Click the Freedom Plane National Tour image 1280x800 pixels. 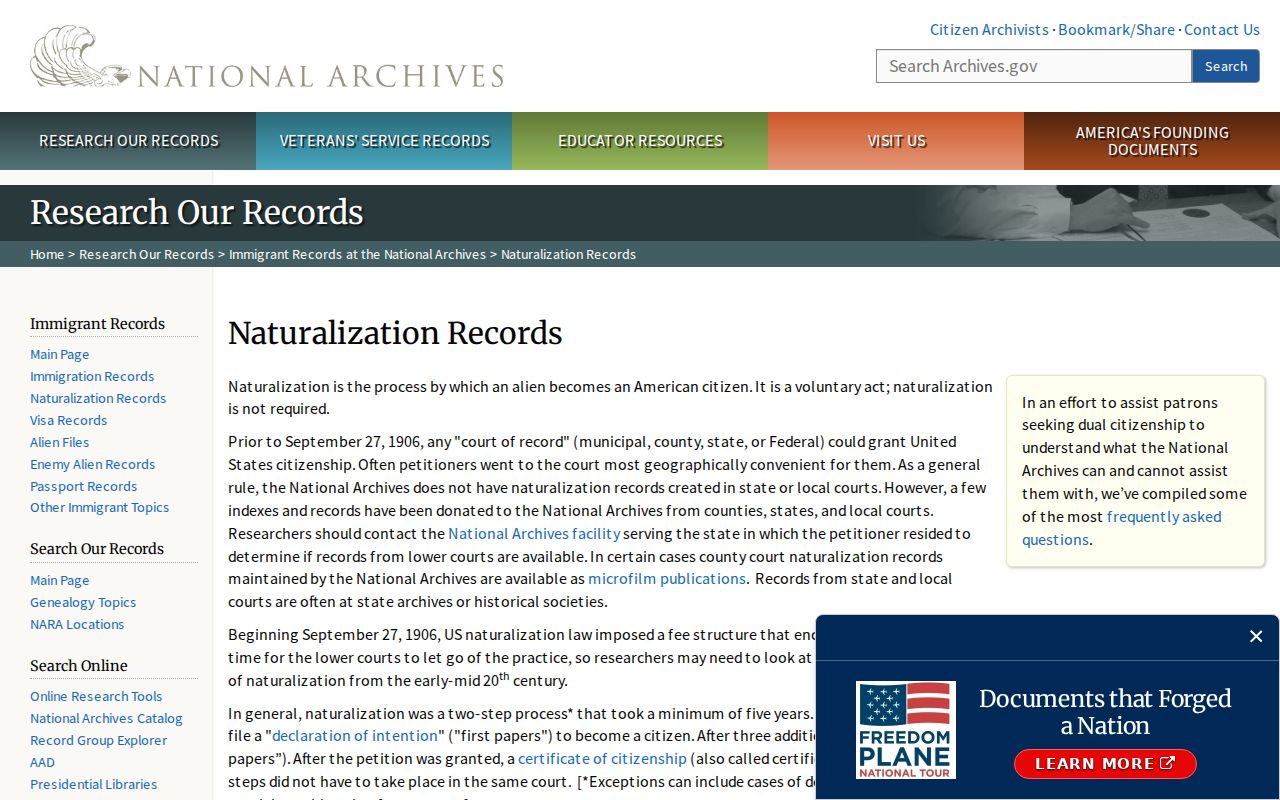pos(906,730)
